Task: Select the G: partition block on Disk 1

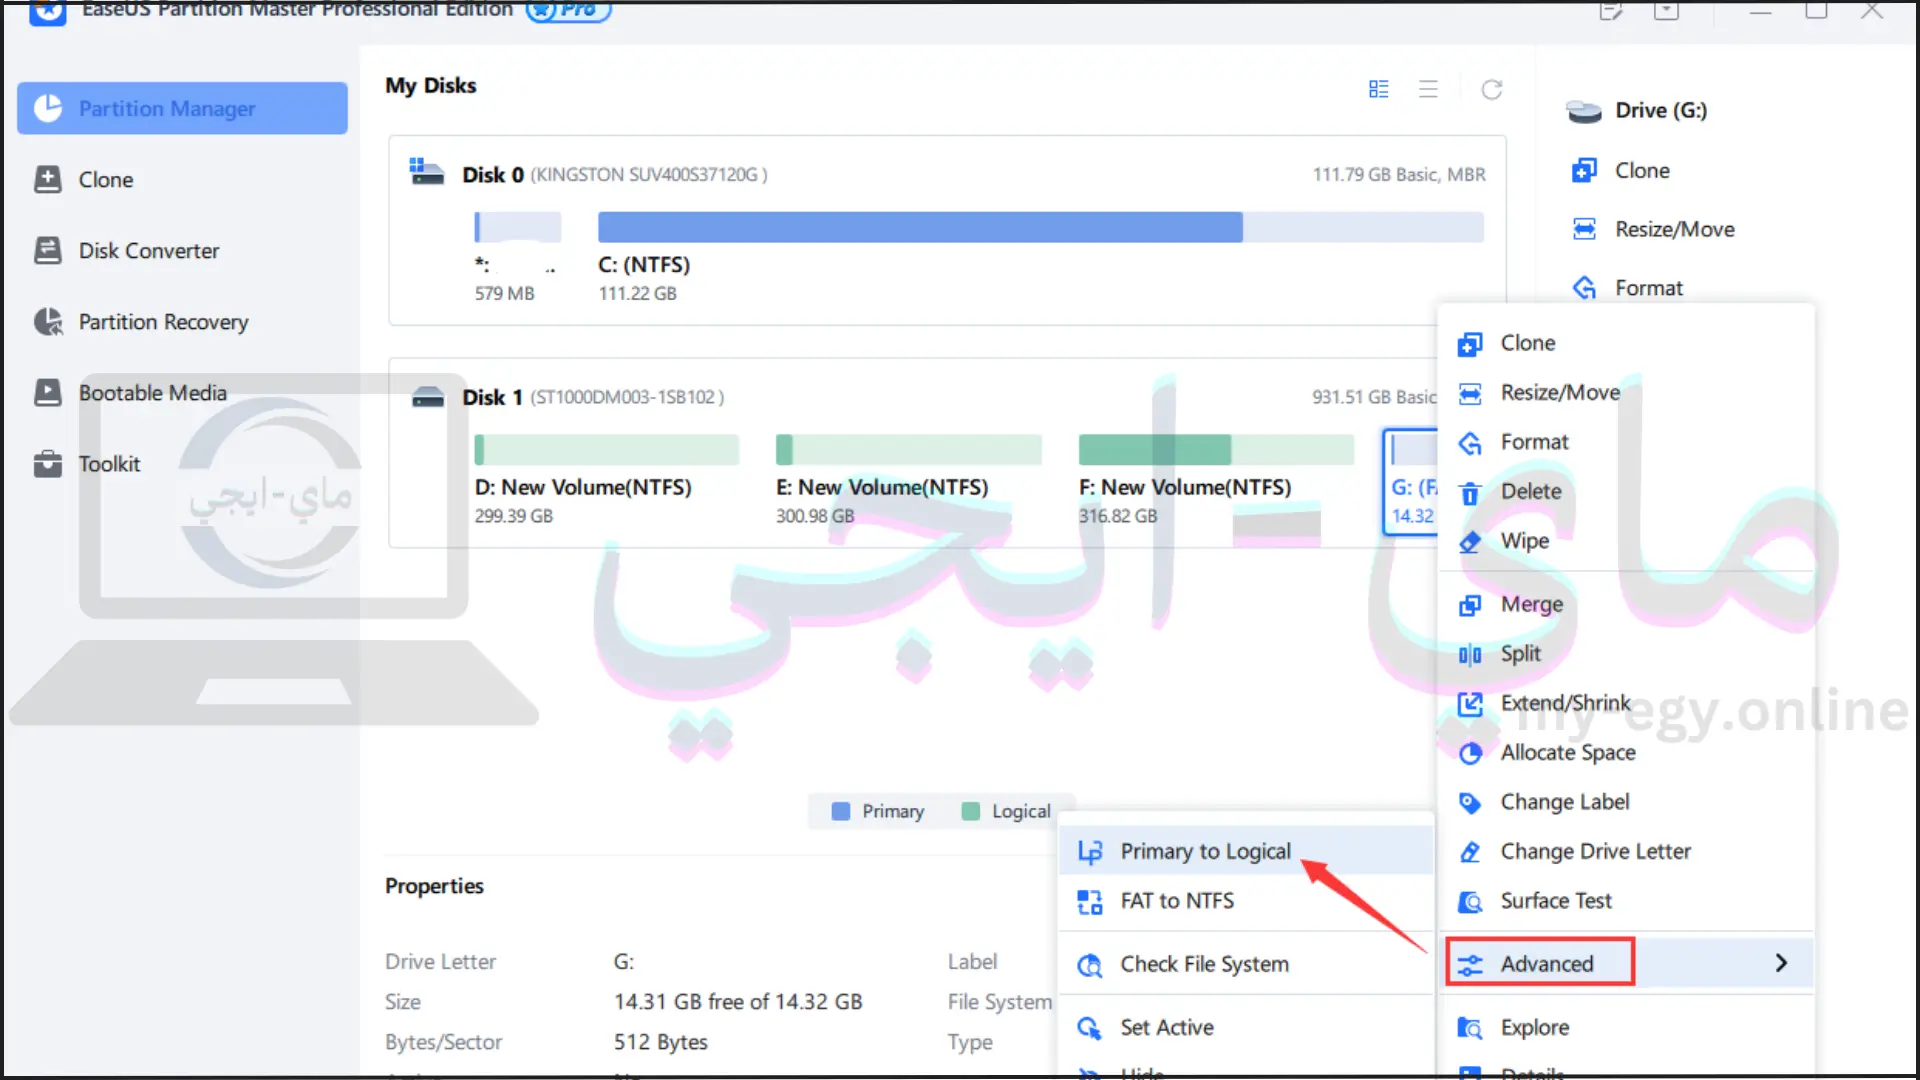Action: coord(1411,482)
